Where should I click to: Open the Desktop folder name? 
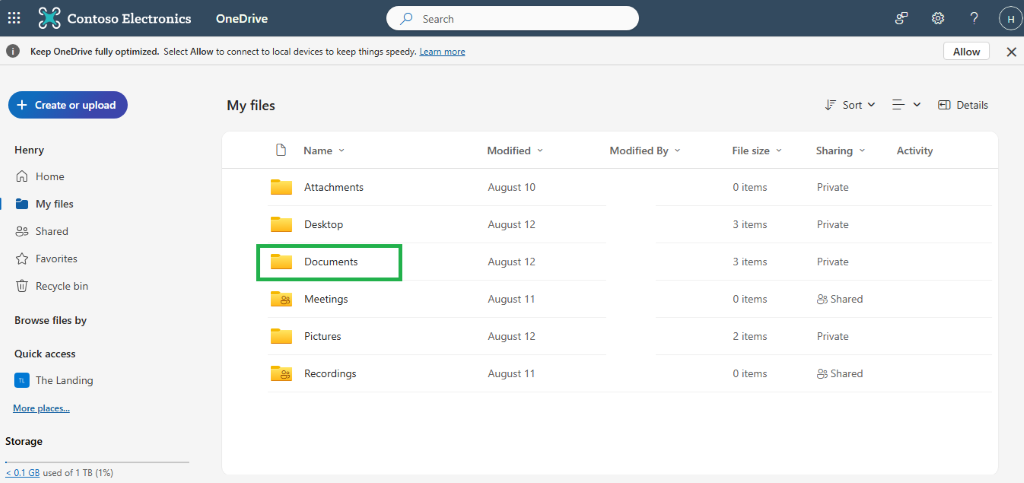pos(323,225)
